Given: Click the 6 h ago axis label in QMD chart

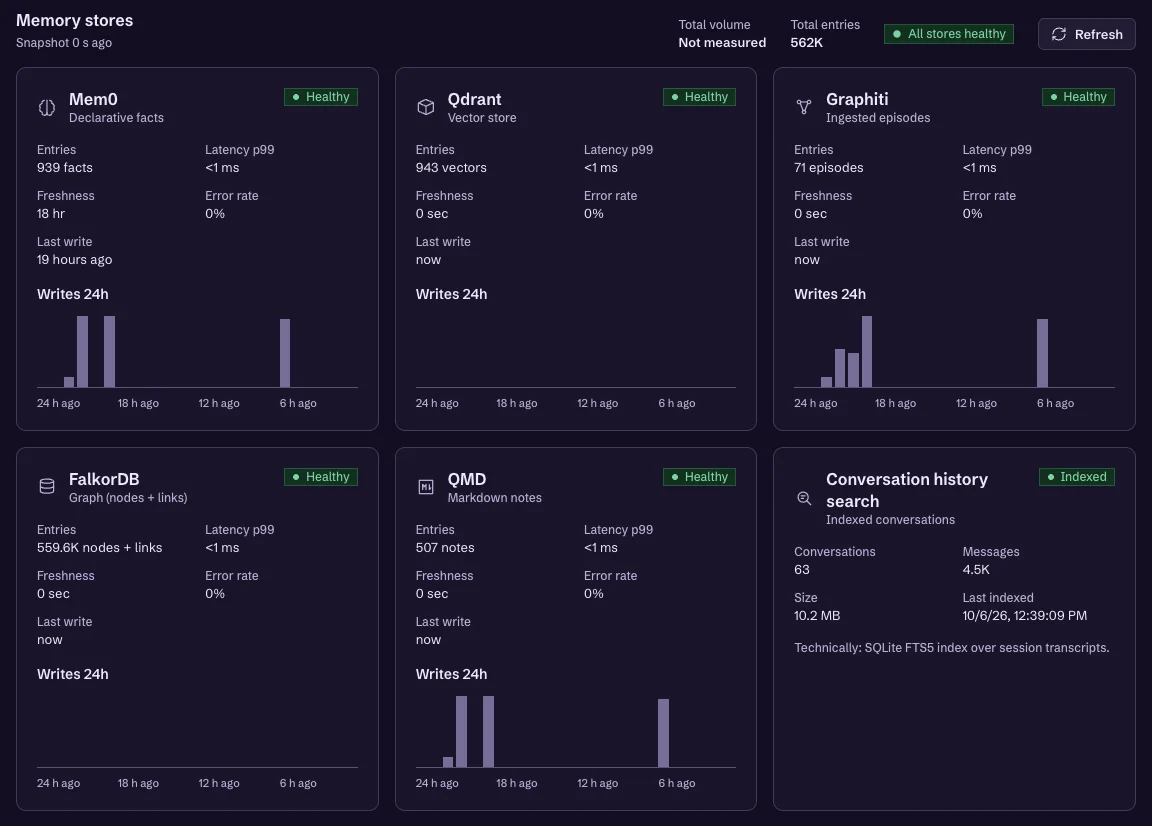Looking at the screenshot, I should click(x=677, y=783).
